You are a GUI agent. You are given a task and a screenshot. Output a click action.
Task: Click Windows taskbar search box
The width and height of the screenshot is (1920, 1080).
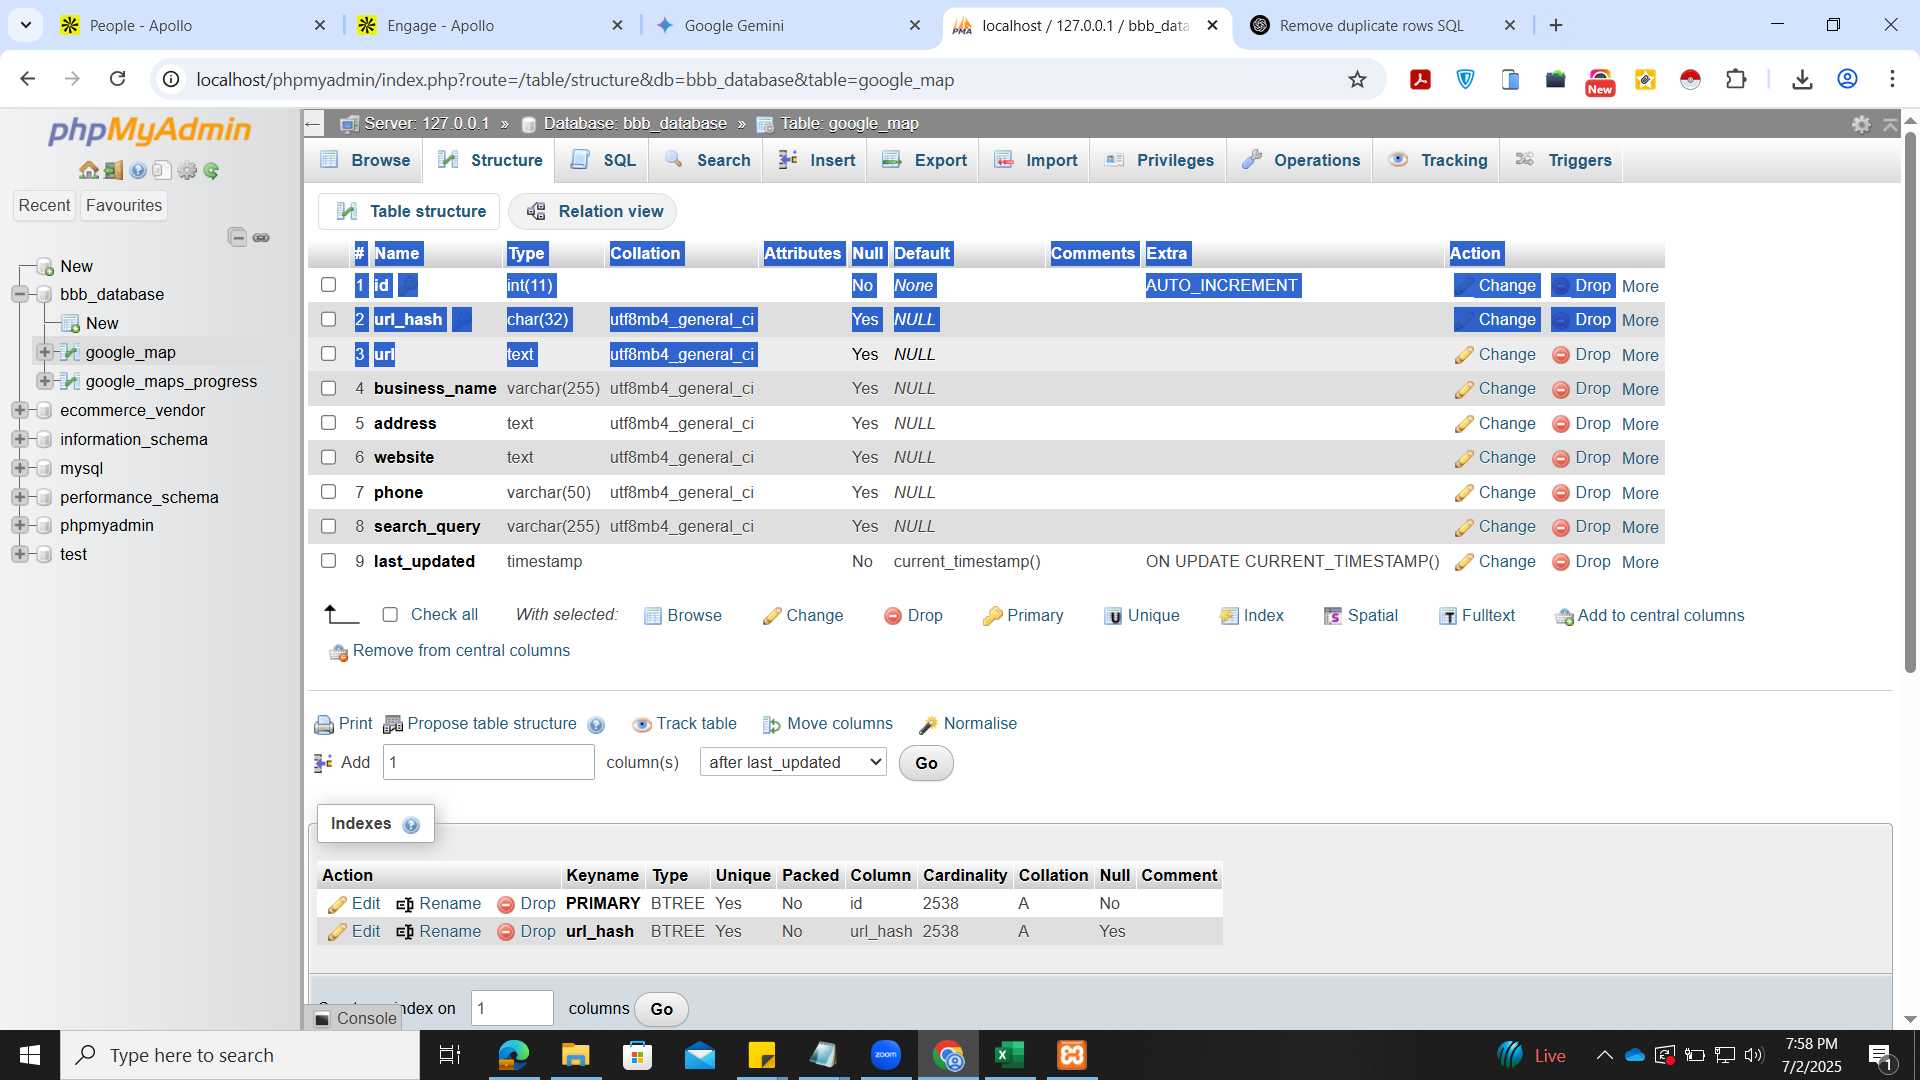point(240,1055)
